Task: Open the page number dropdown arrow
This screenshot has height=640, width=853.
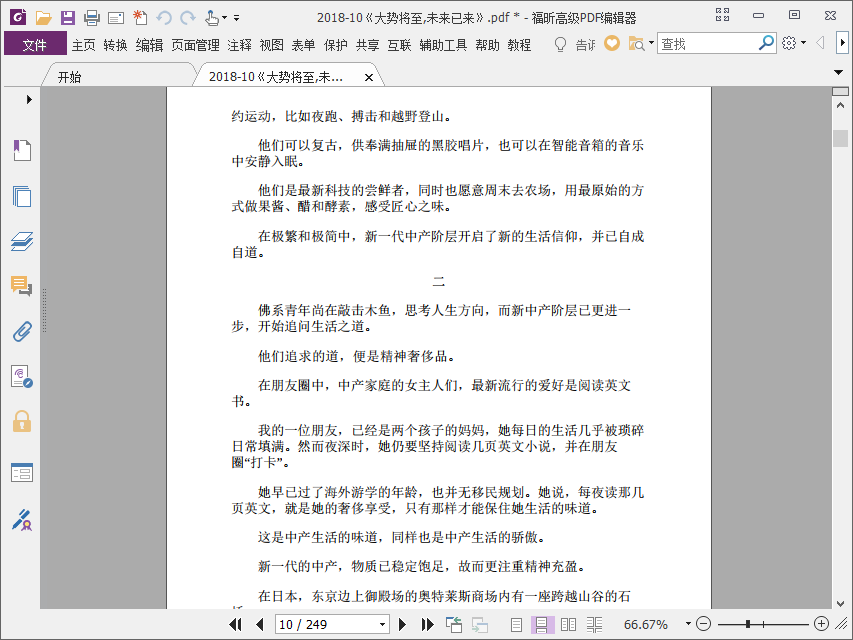Action: point(382,624)
